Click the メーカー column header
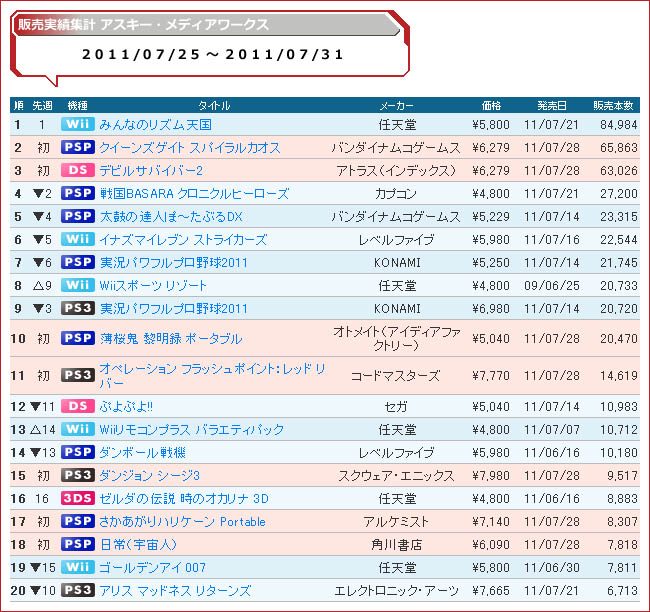Image resolution: width=650 pixels, height=612 pixels. pos(397,105)
